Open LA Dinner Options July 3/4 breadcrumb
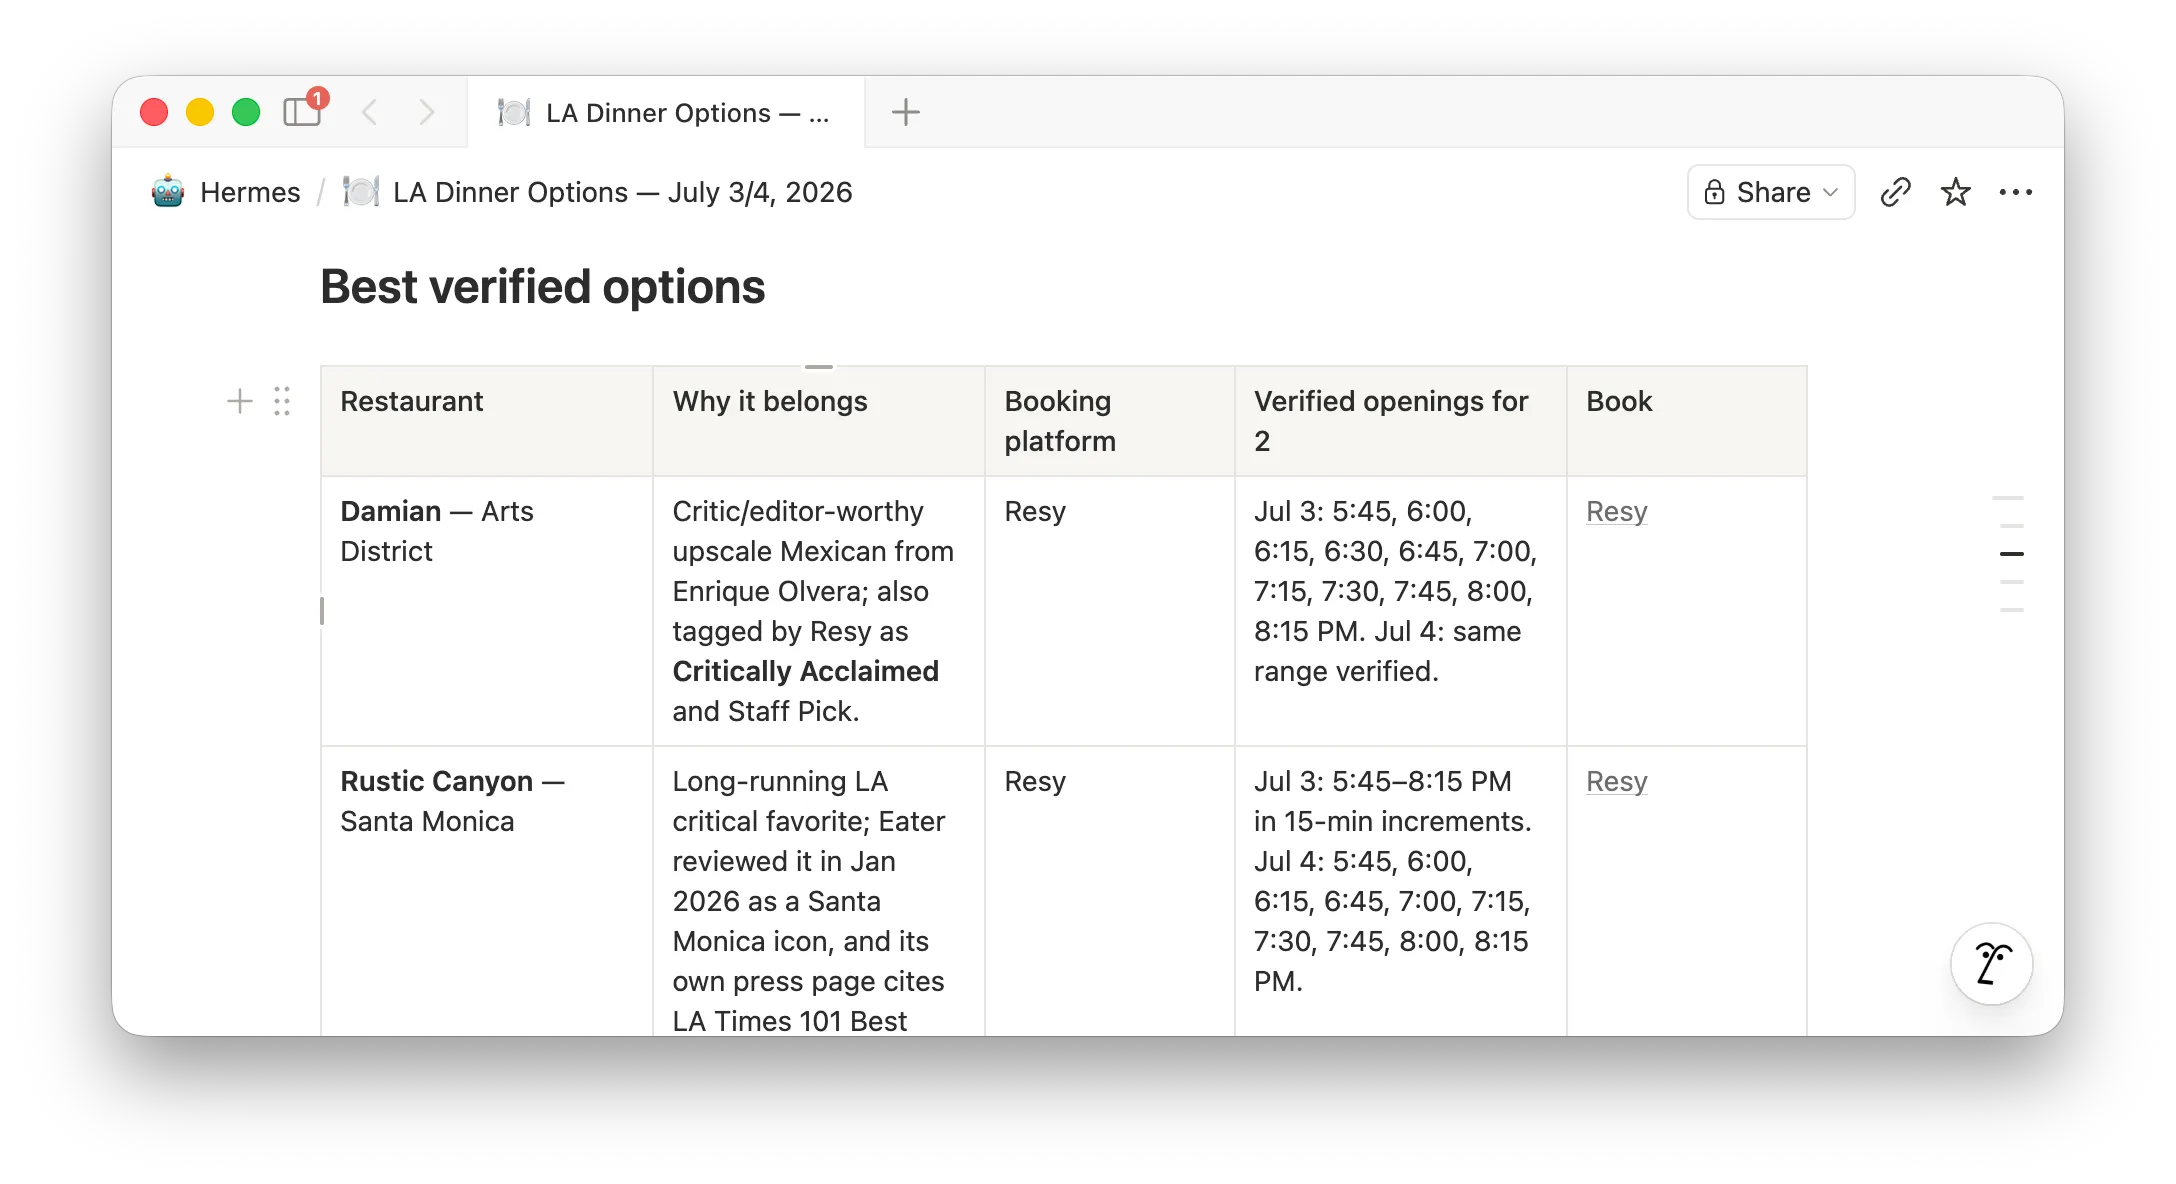Image resolution: width=2176 pixels, height=1184 pixels. 622,192
